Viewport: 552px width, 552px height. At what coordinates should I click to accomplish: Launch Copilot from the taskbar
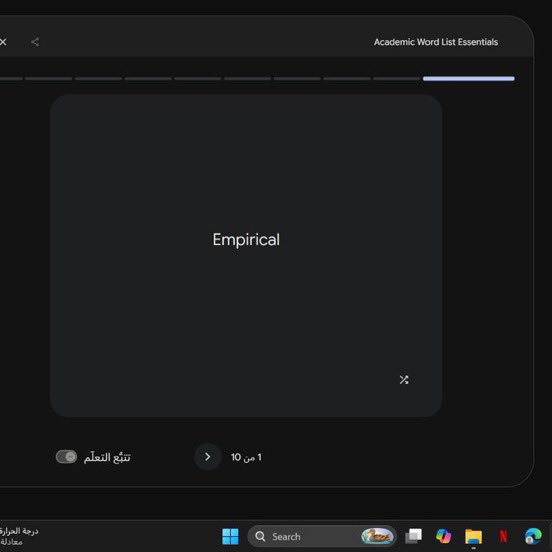[x=443, y=536]
